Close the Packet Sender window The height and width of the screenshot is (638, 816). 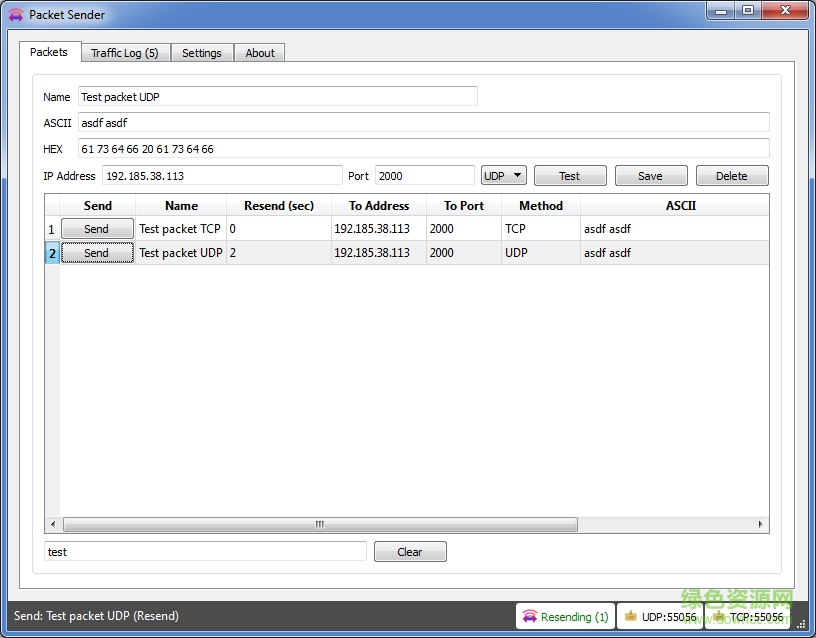785,11
